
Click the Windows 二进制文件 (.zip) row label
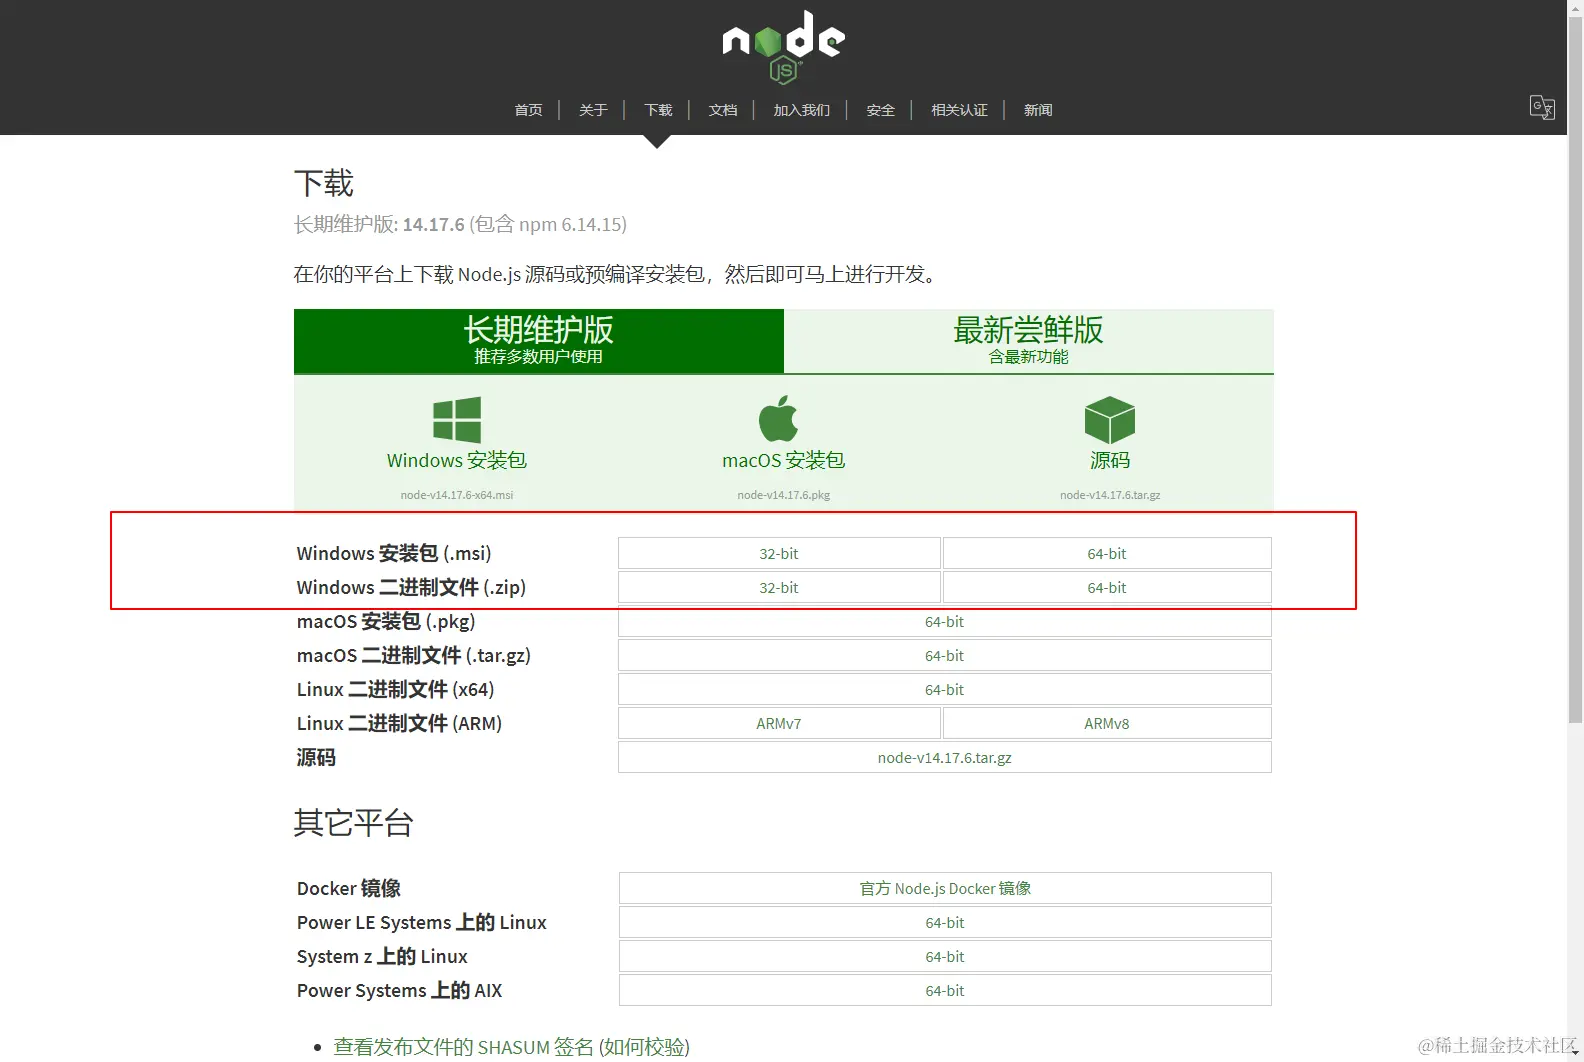pyautogui.click(x=411, y=587)
